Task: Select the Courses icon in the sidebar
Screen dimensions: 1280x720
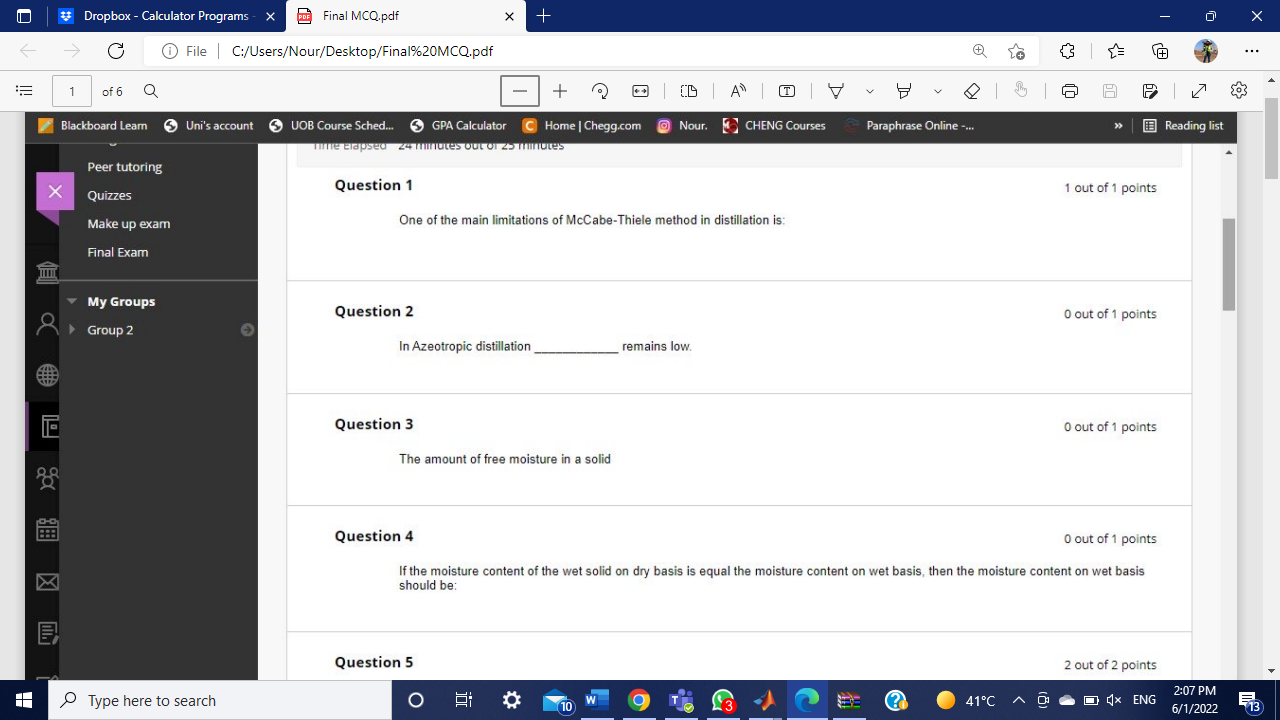Action: tap(46, 426)
